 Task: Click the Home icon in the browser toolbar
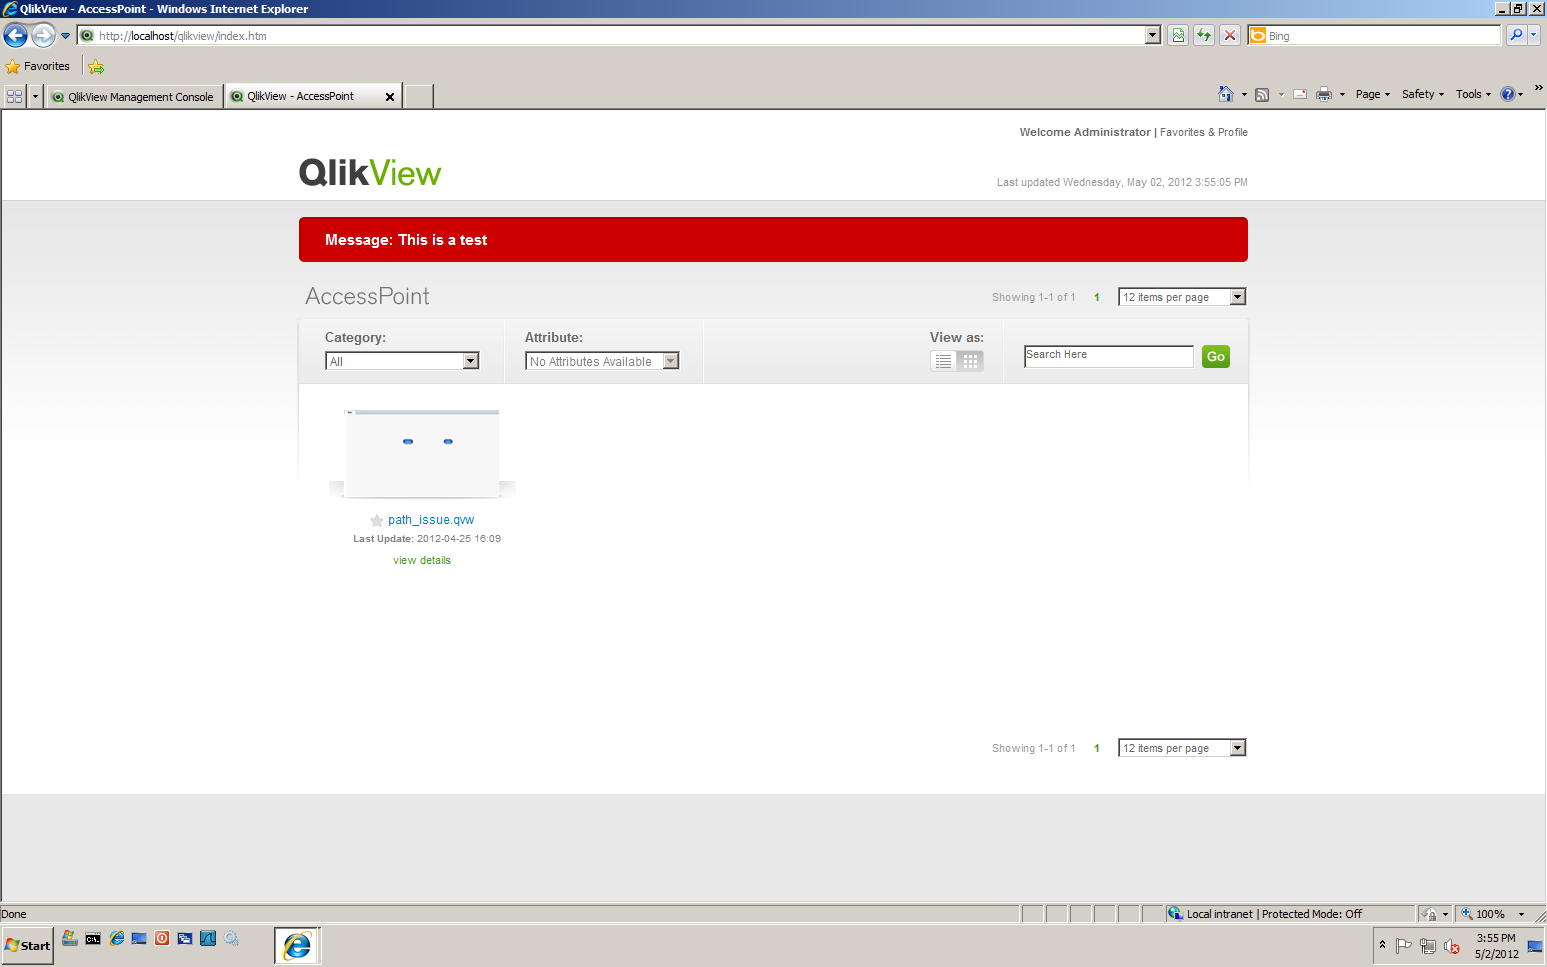(1227, 93)
